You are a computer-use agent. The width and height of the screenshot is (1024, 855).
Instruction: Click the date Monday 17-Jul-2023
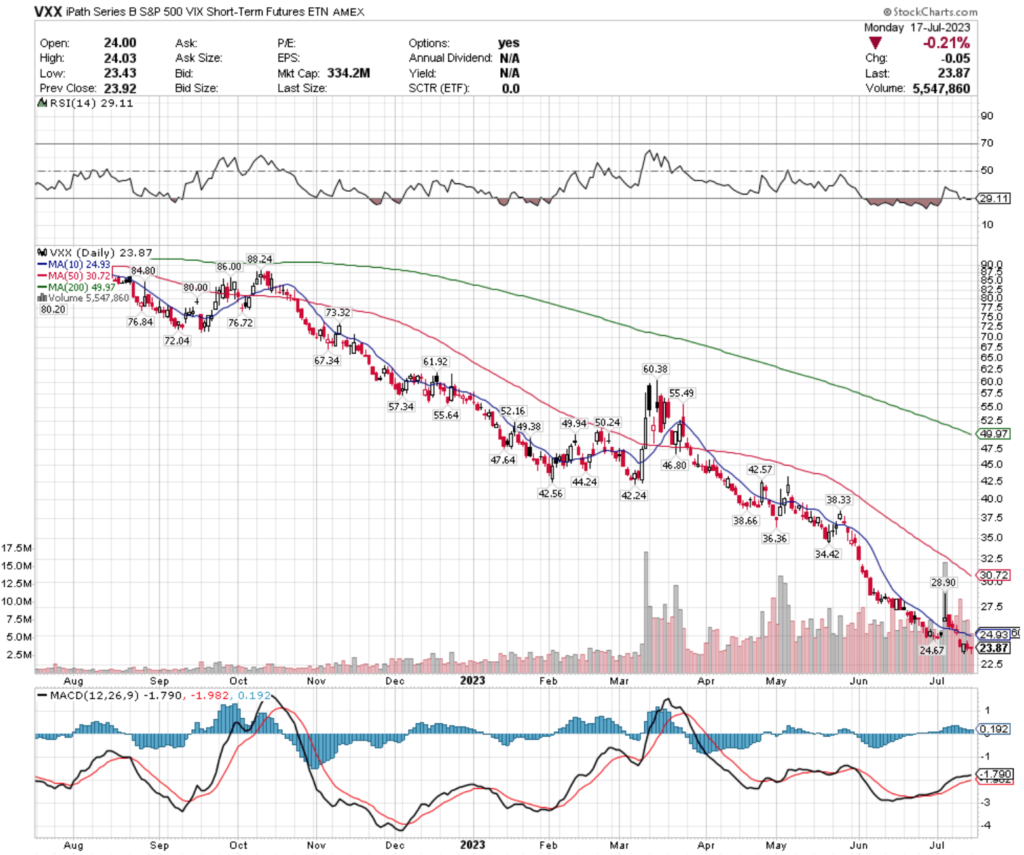pos(917,27)
